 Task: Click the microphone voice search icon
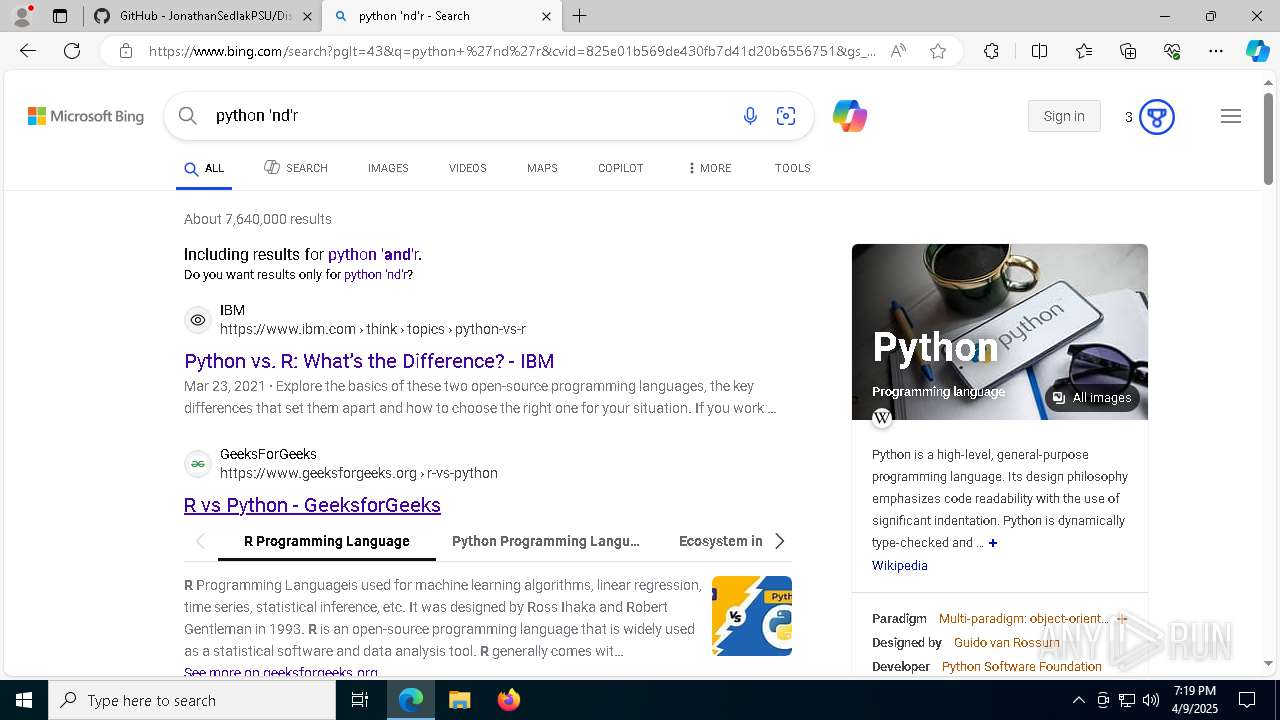(750, 116)
